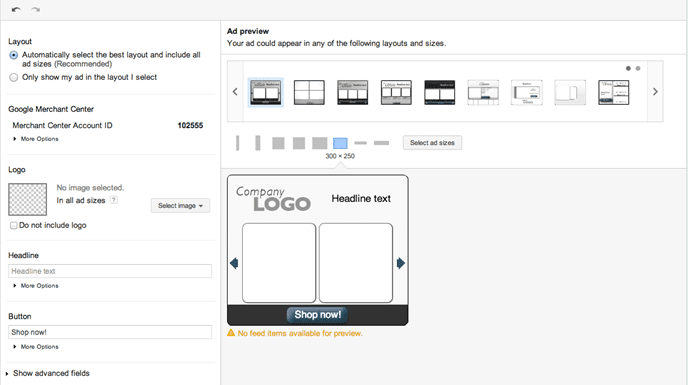Click the redo arrow icon

[36, 9]
